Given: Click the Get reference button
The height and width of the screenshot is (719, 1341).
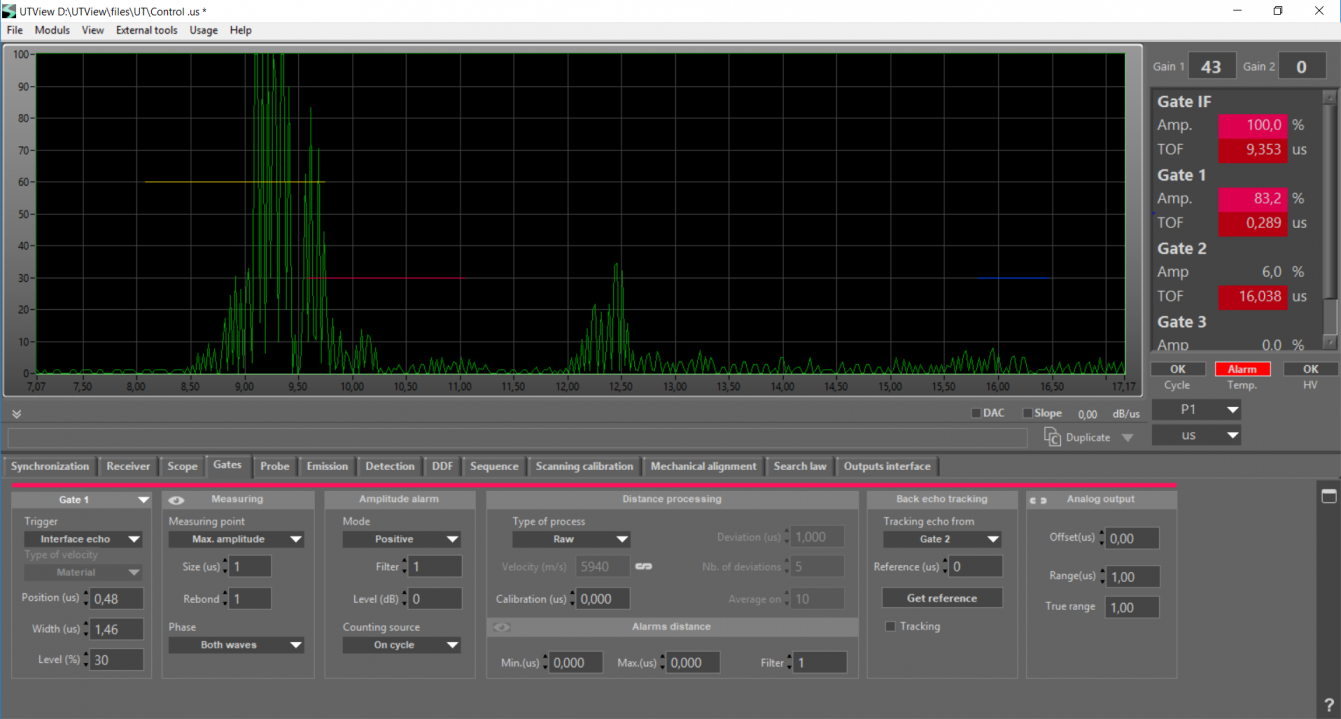Looking at the screenshot, I should (941, 598).
